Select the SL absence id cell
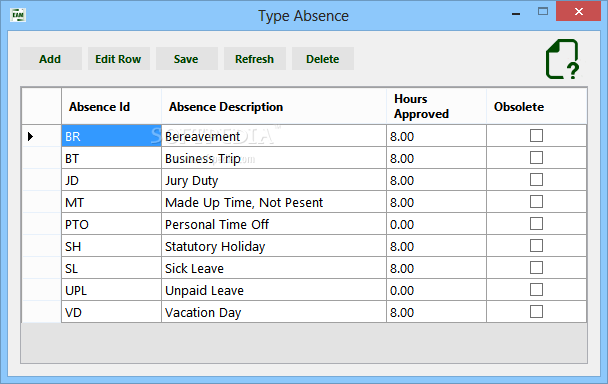Screen dimensions: 608x384 (x=111, y=268)
